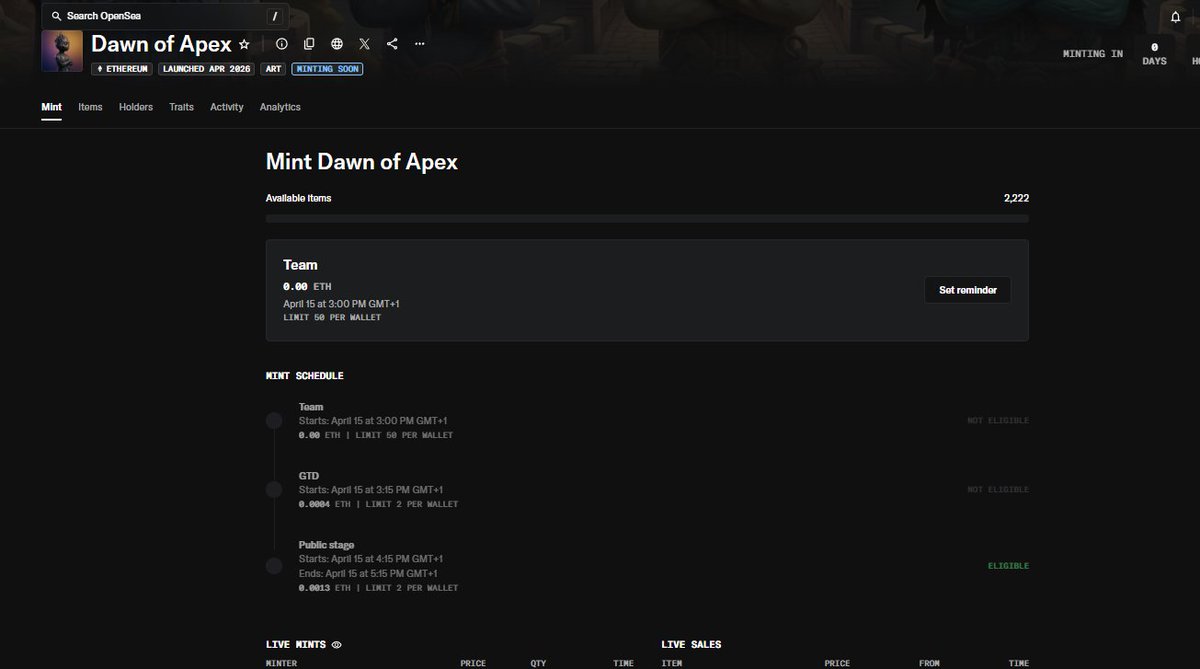Screen dimensions: 1200x669
Task: Click the Public stage timeline dot
Action: pyautogui.click(x=274, y=566)
